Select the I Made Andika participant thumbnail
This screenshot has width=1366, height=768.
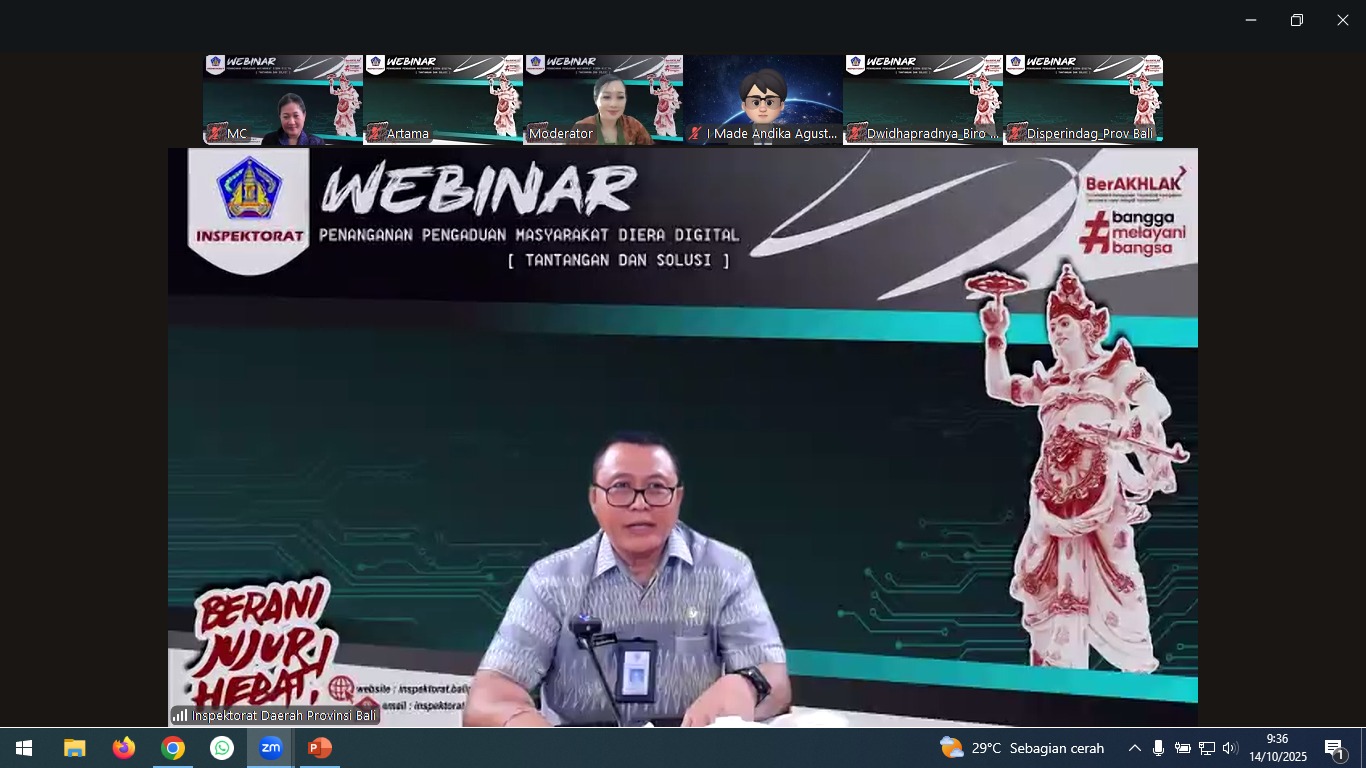[763, 100]
